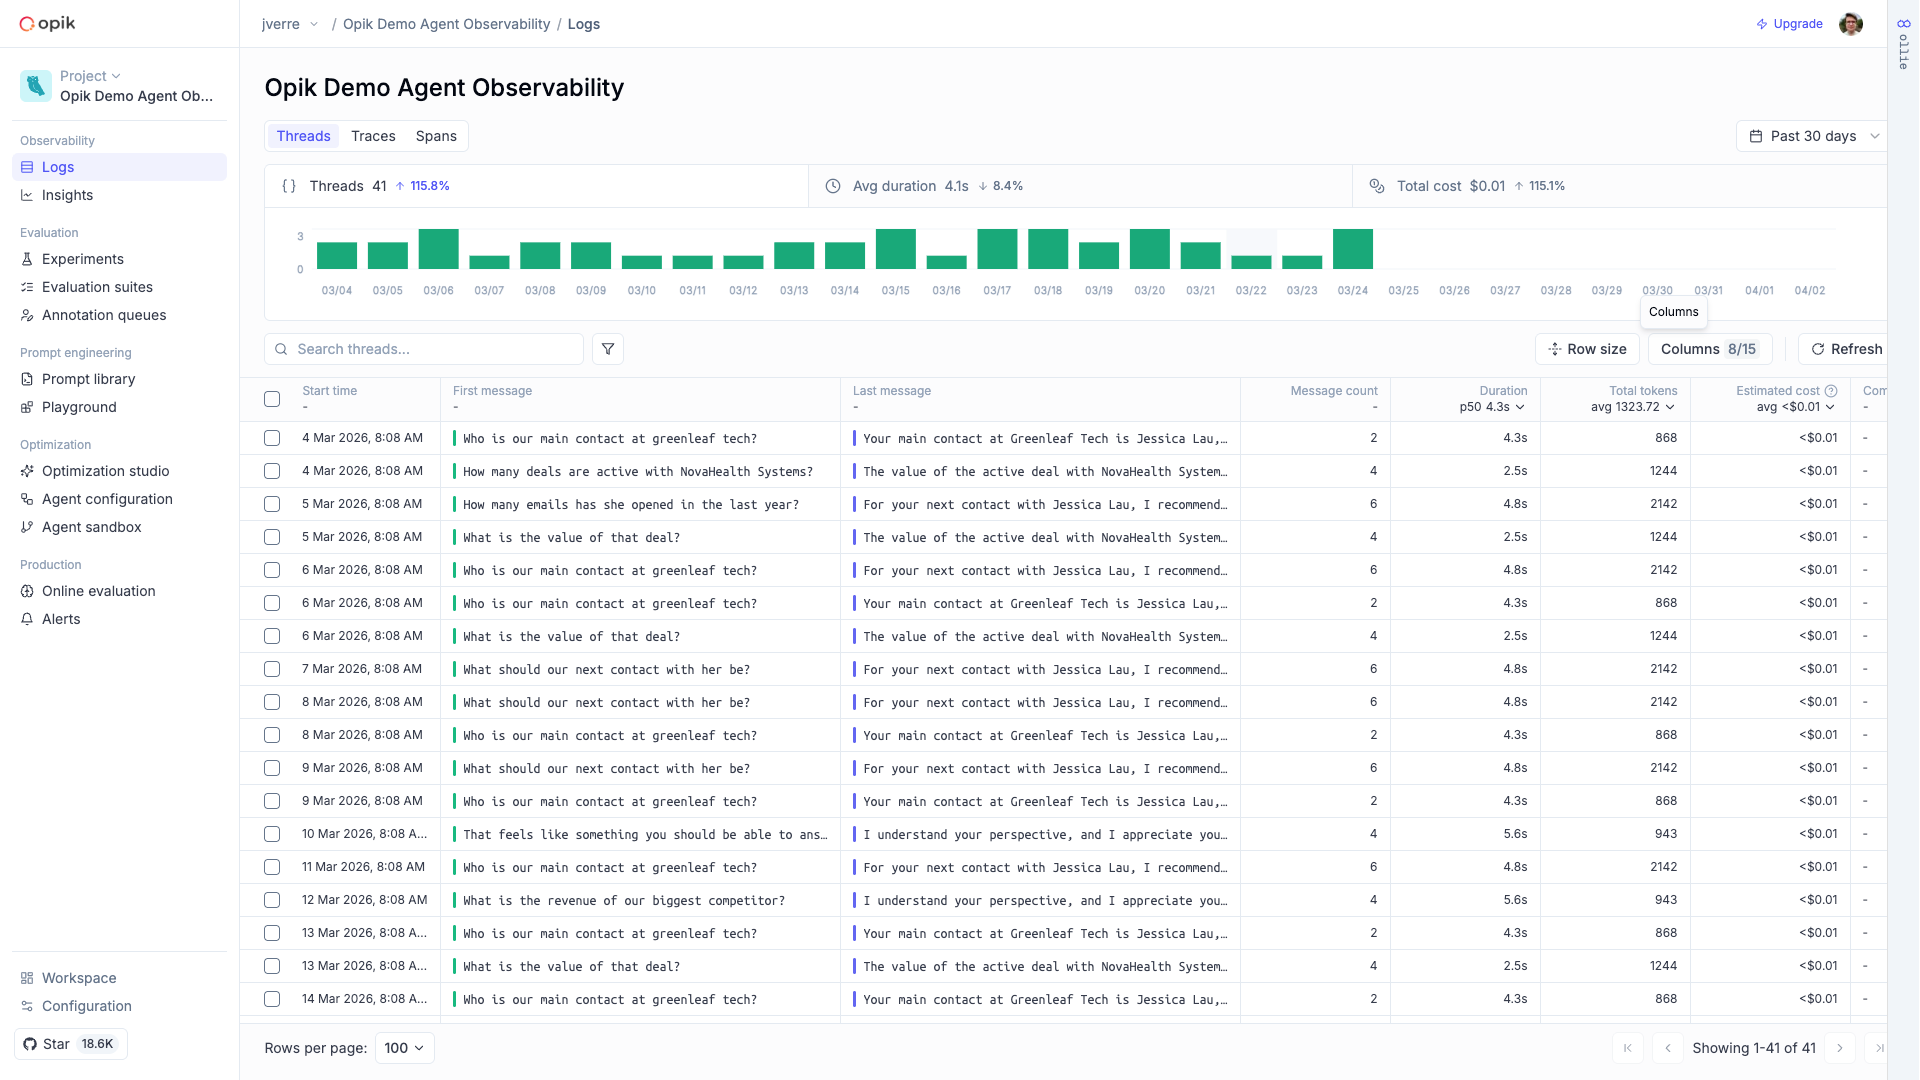The width and height of the screenshot is (1920, 1080).
Task: Switch to the Traces tab
Action: point(373,136)
